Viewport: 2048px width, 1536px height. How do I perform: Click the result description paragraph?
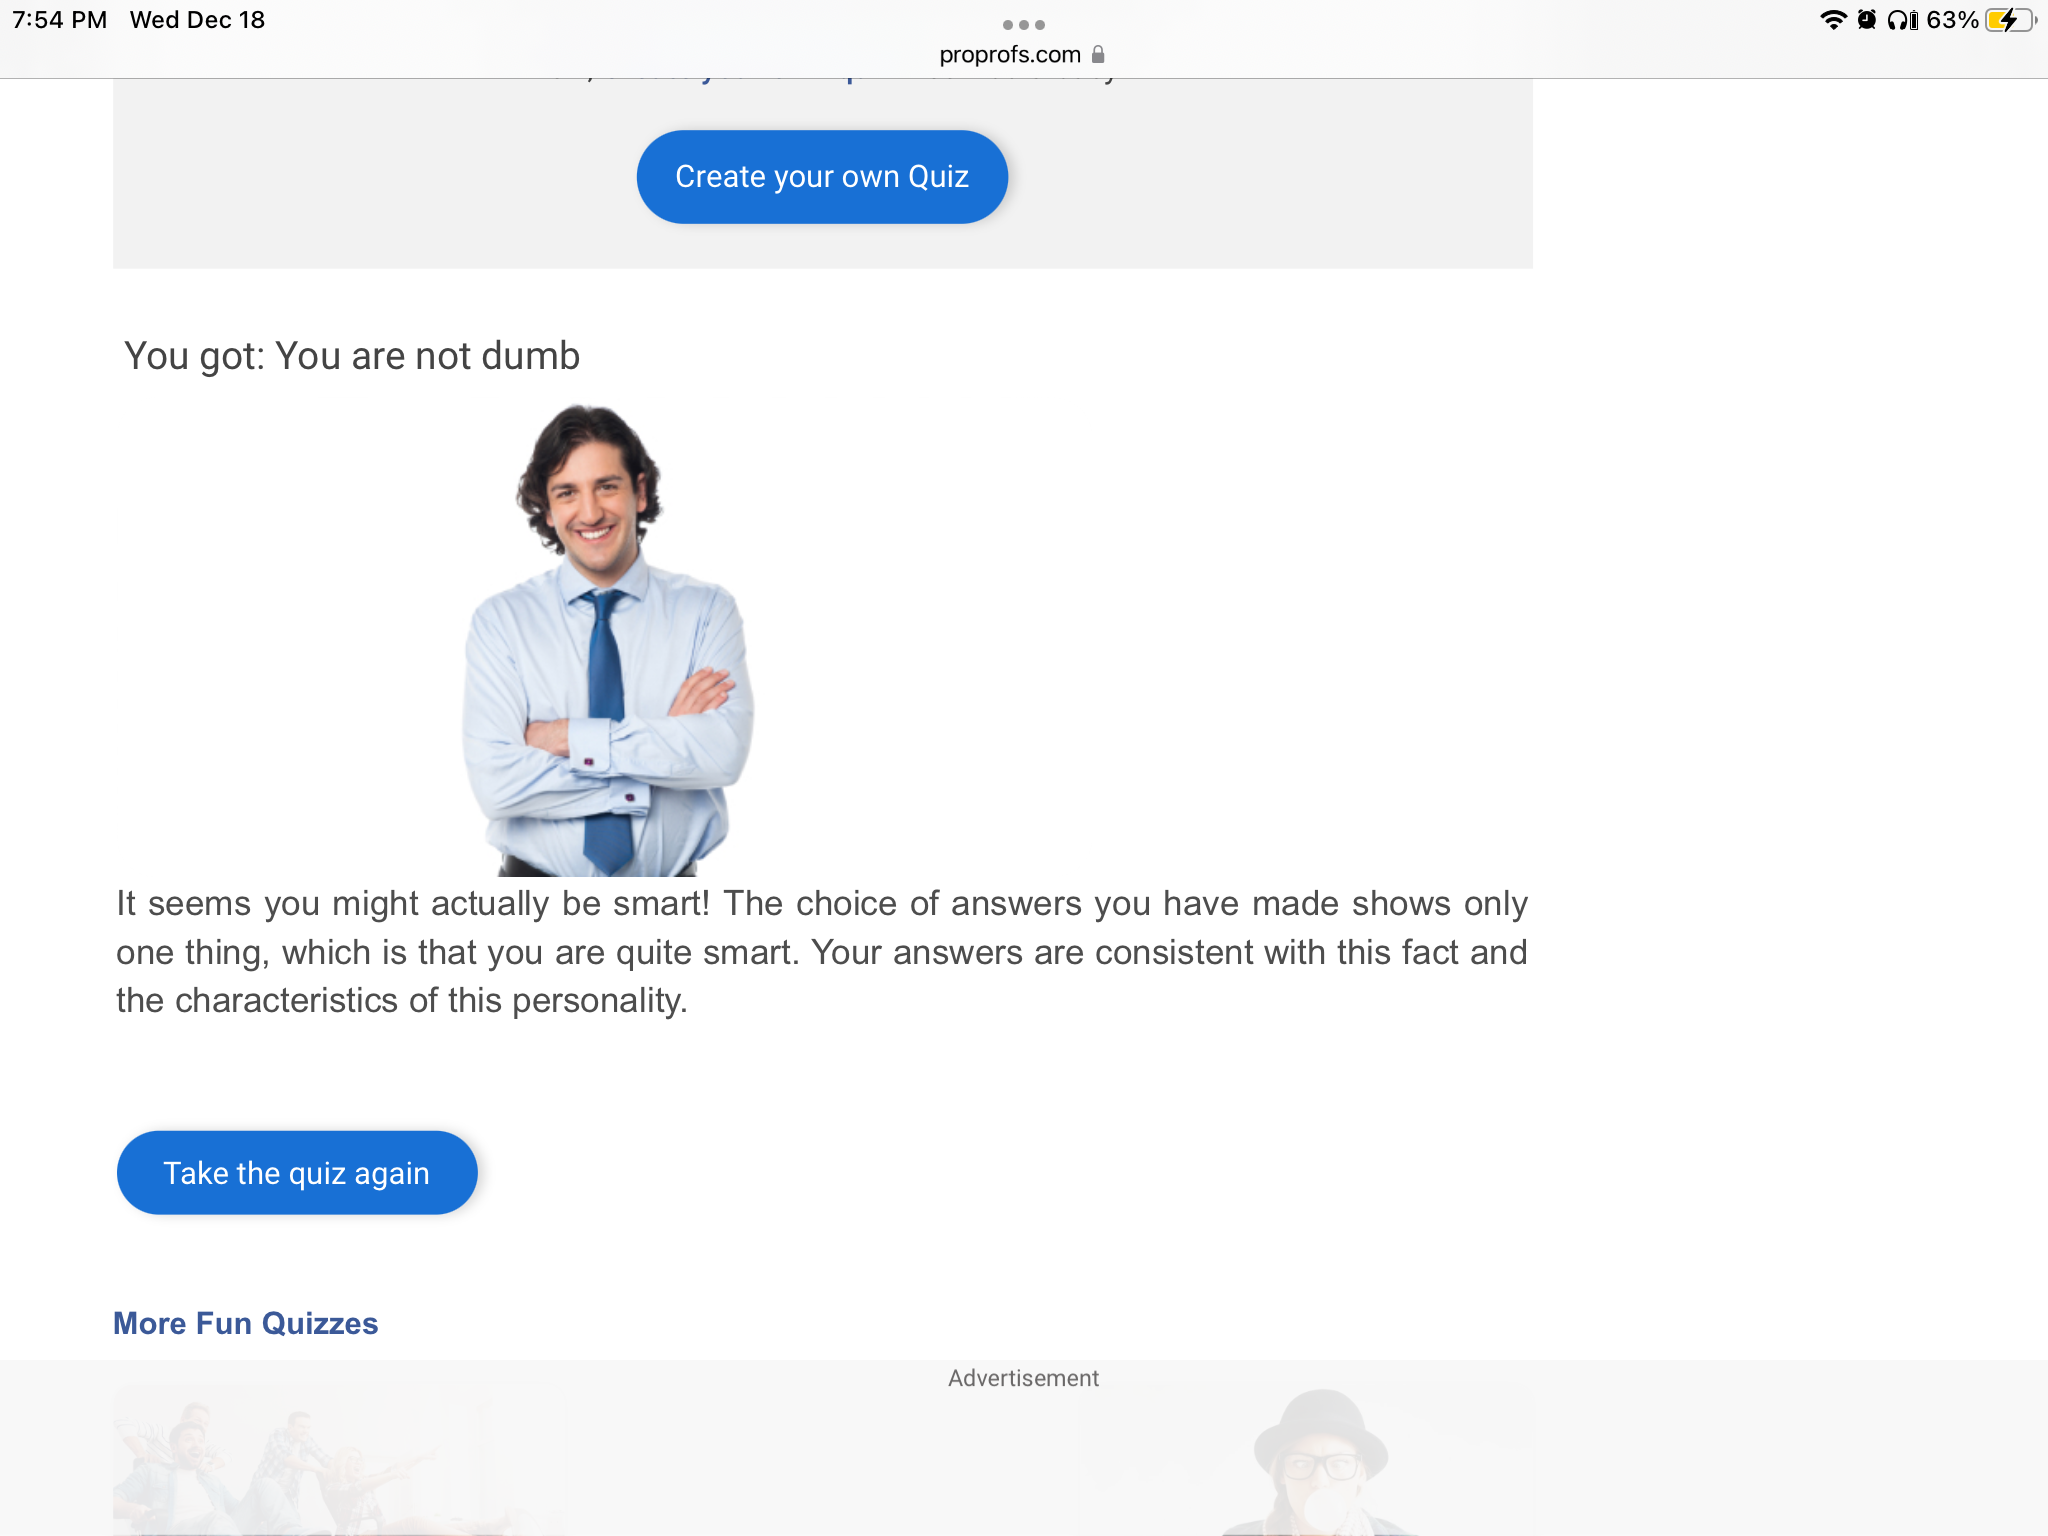820,952
